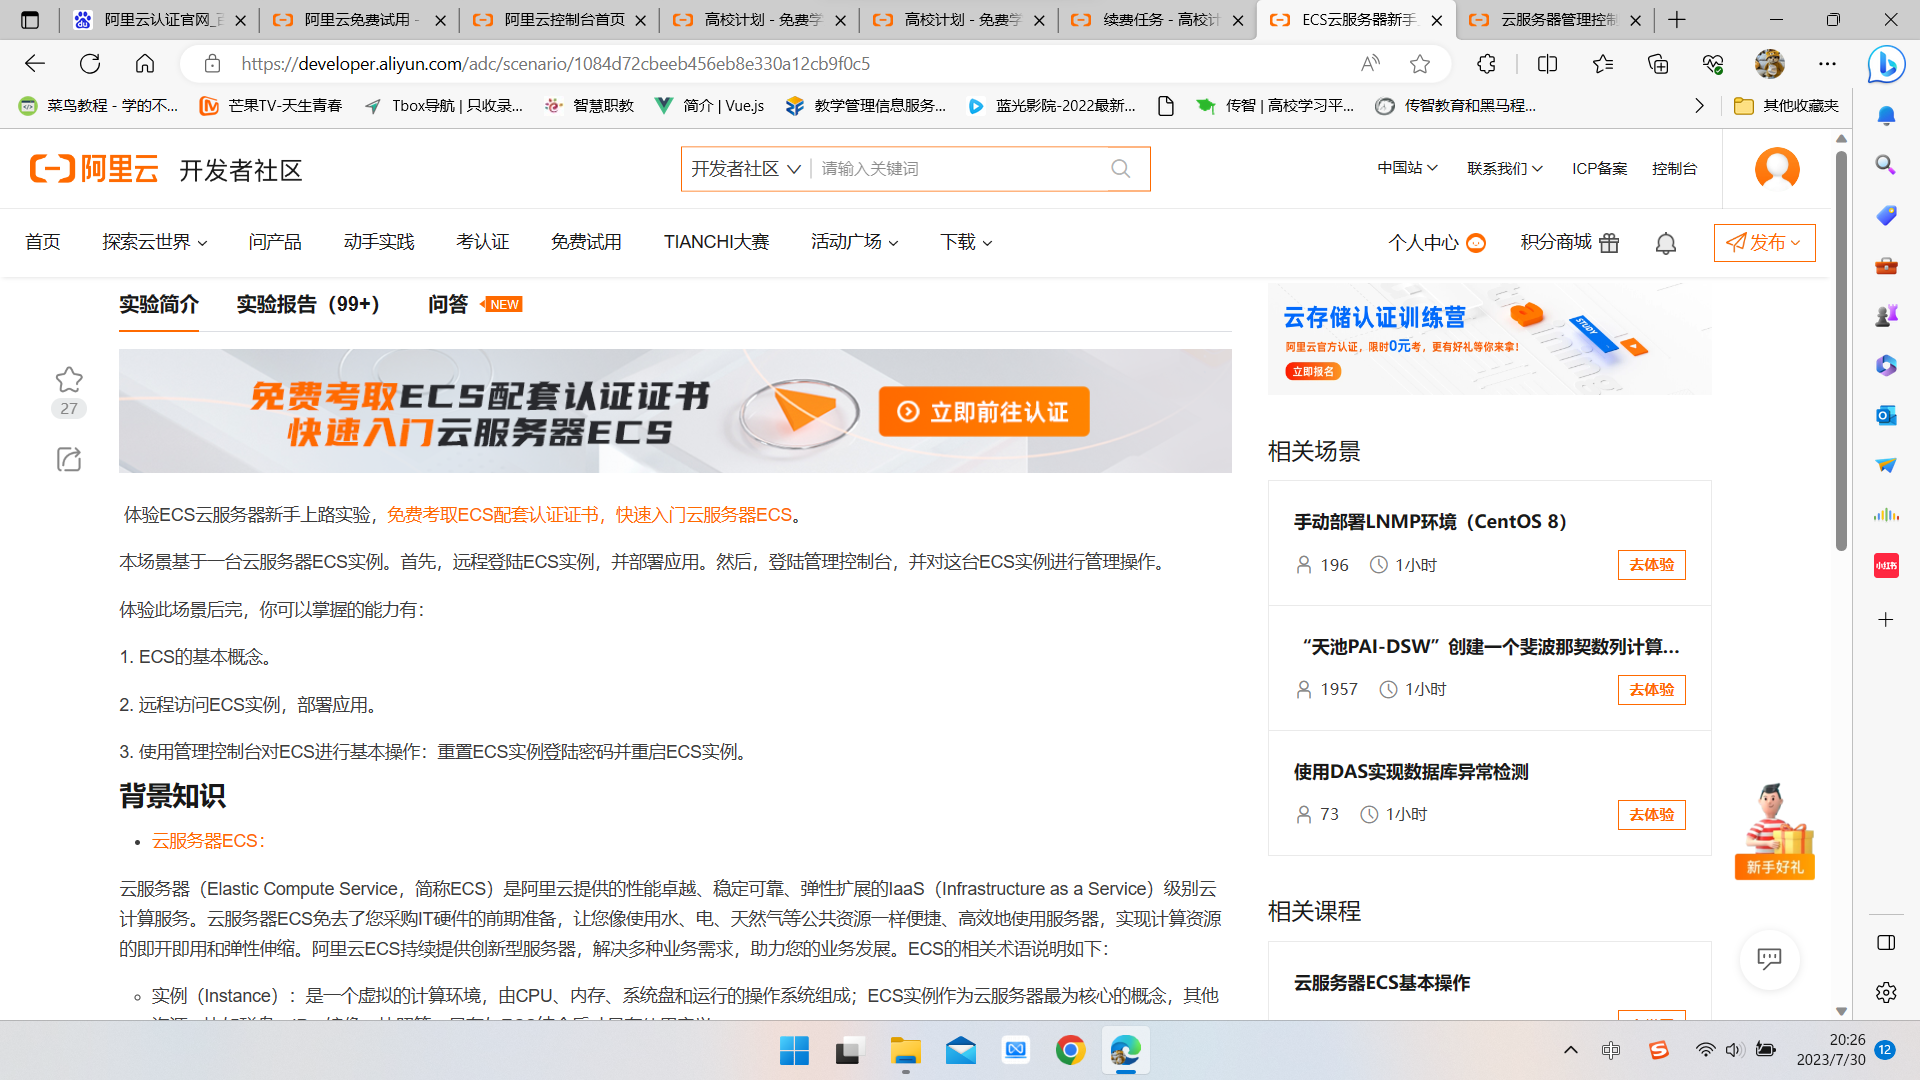Click the browser address bar URL
Screen dimensions: 1920x1080
[556, 64]
